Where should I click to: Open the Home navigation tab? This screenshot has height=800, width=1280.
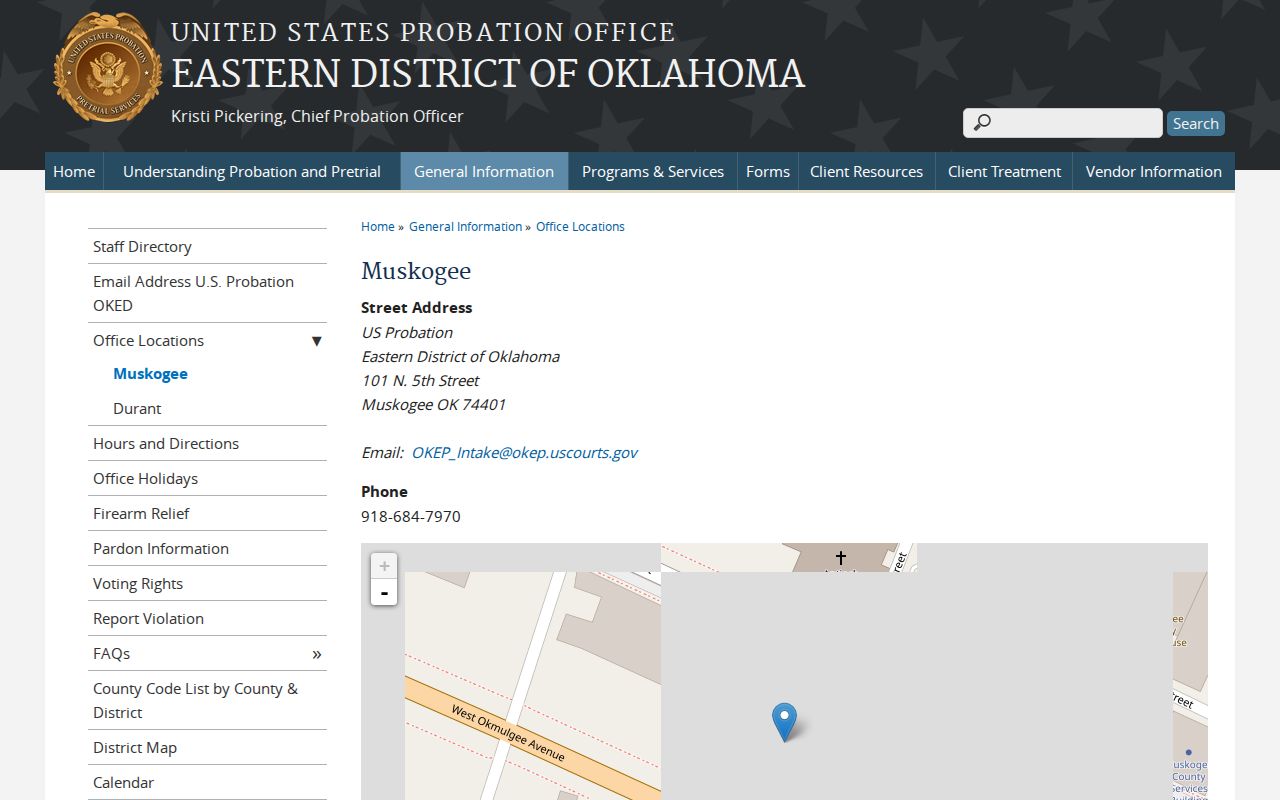pos(74,171)
